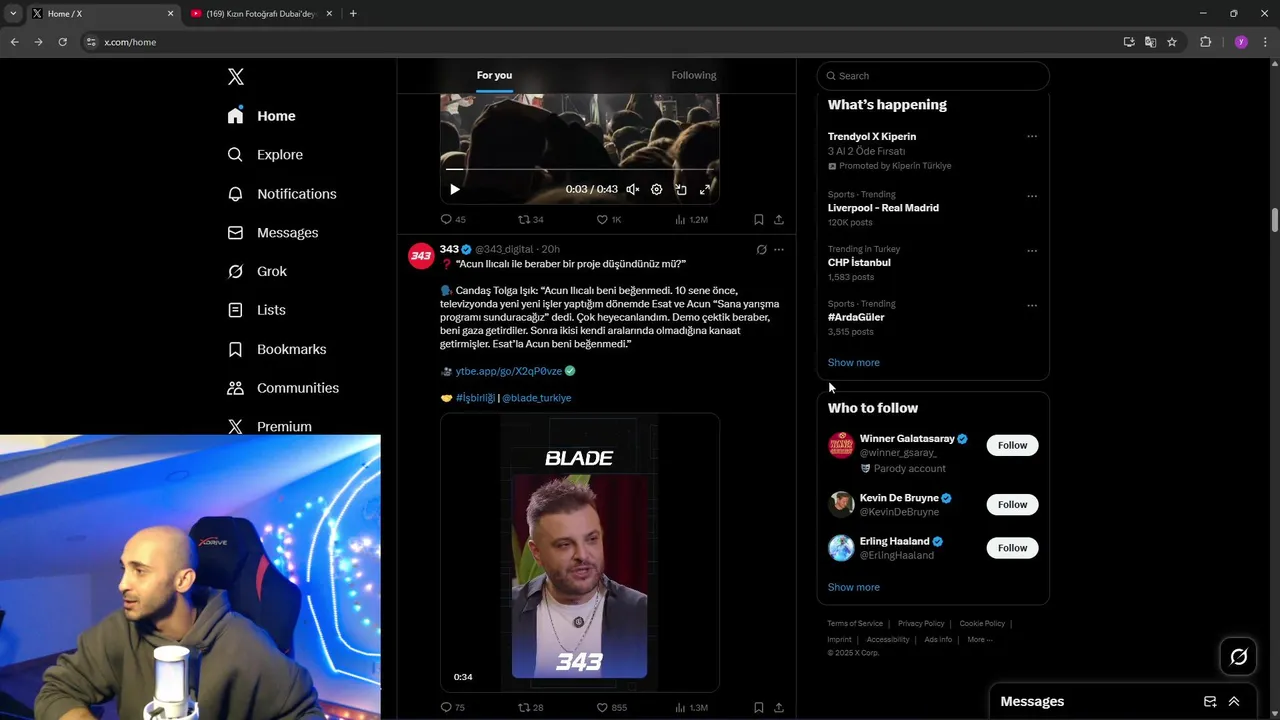
Task: Unmute the top video
Action: (x=633, y=189)
